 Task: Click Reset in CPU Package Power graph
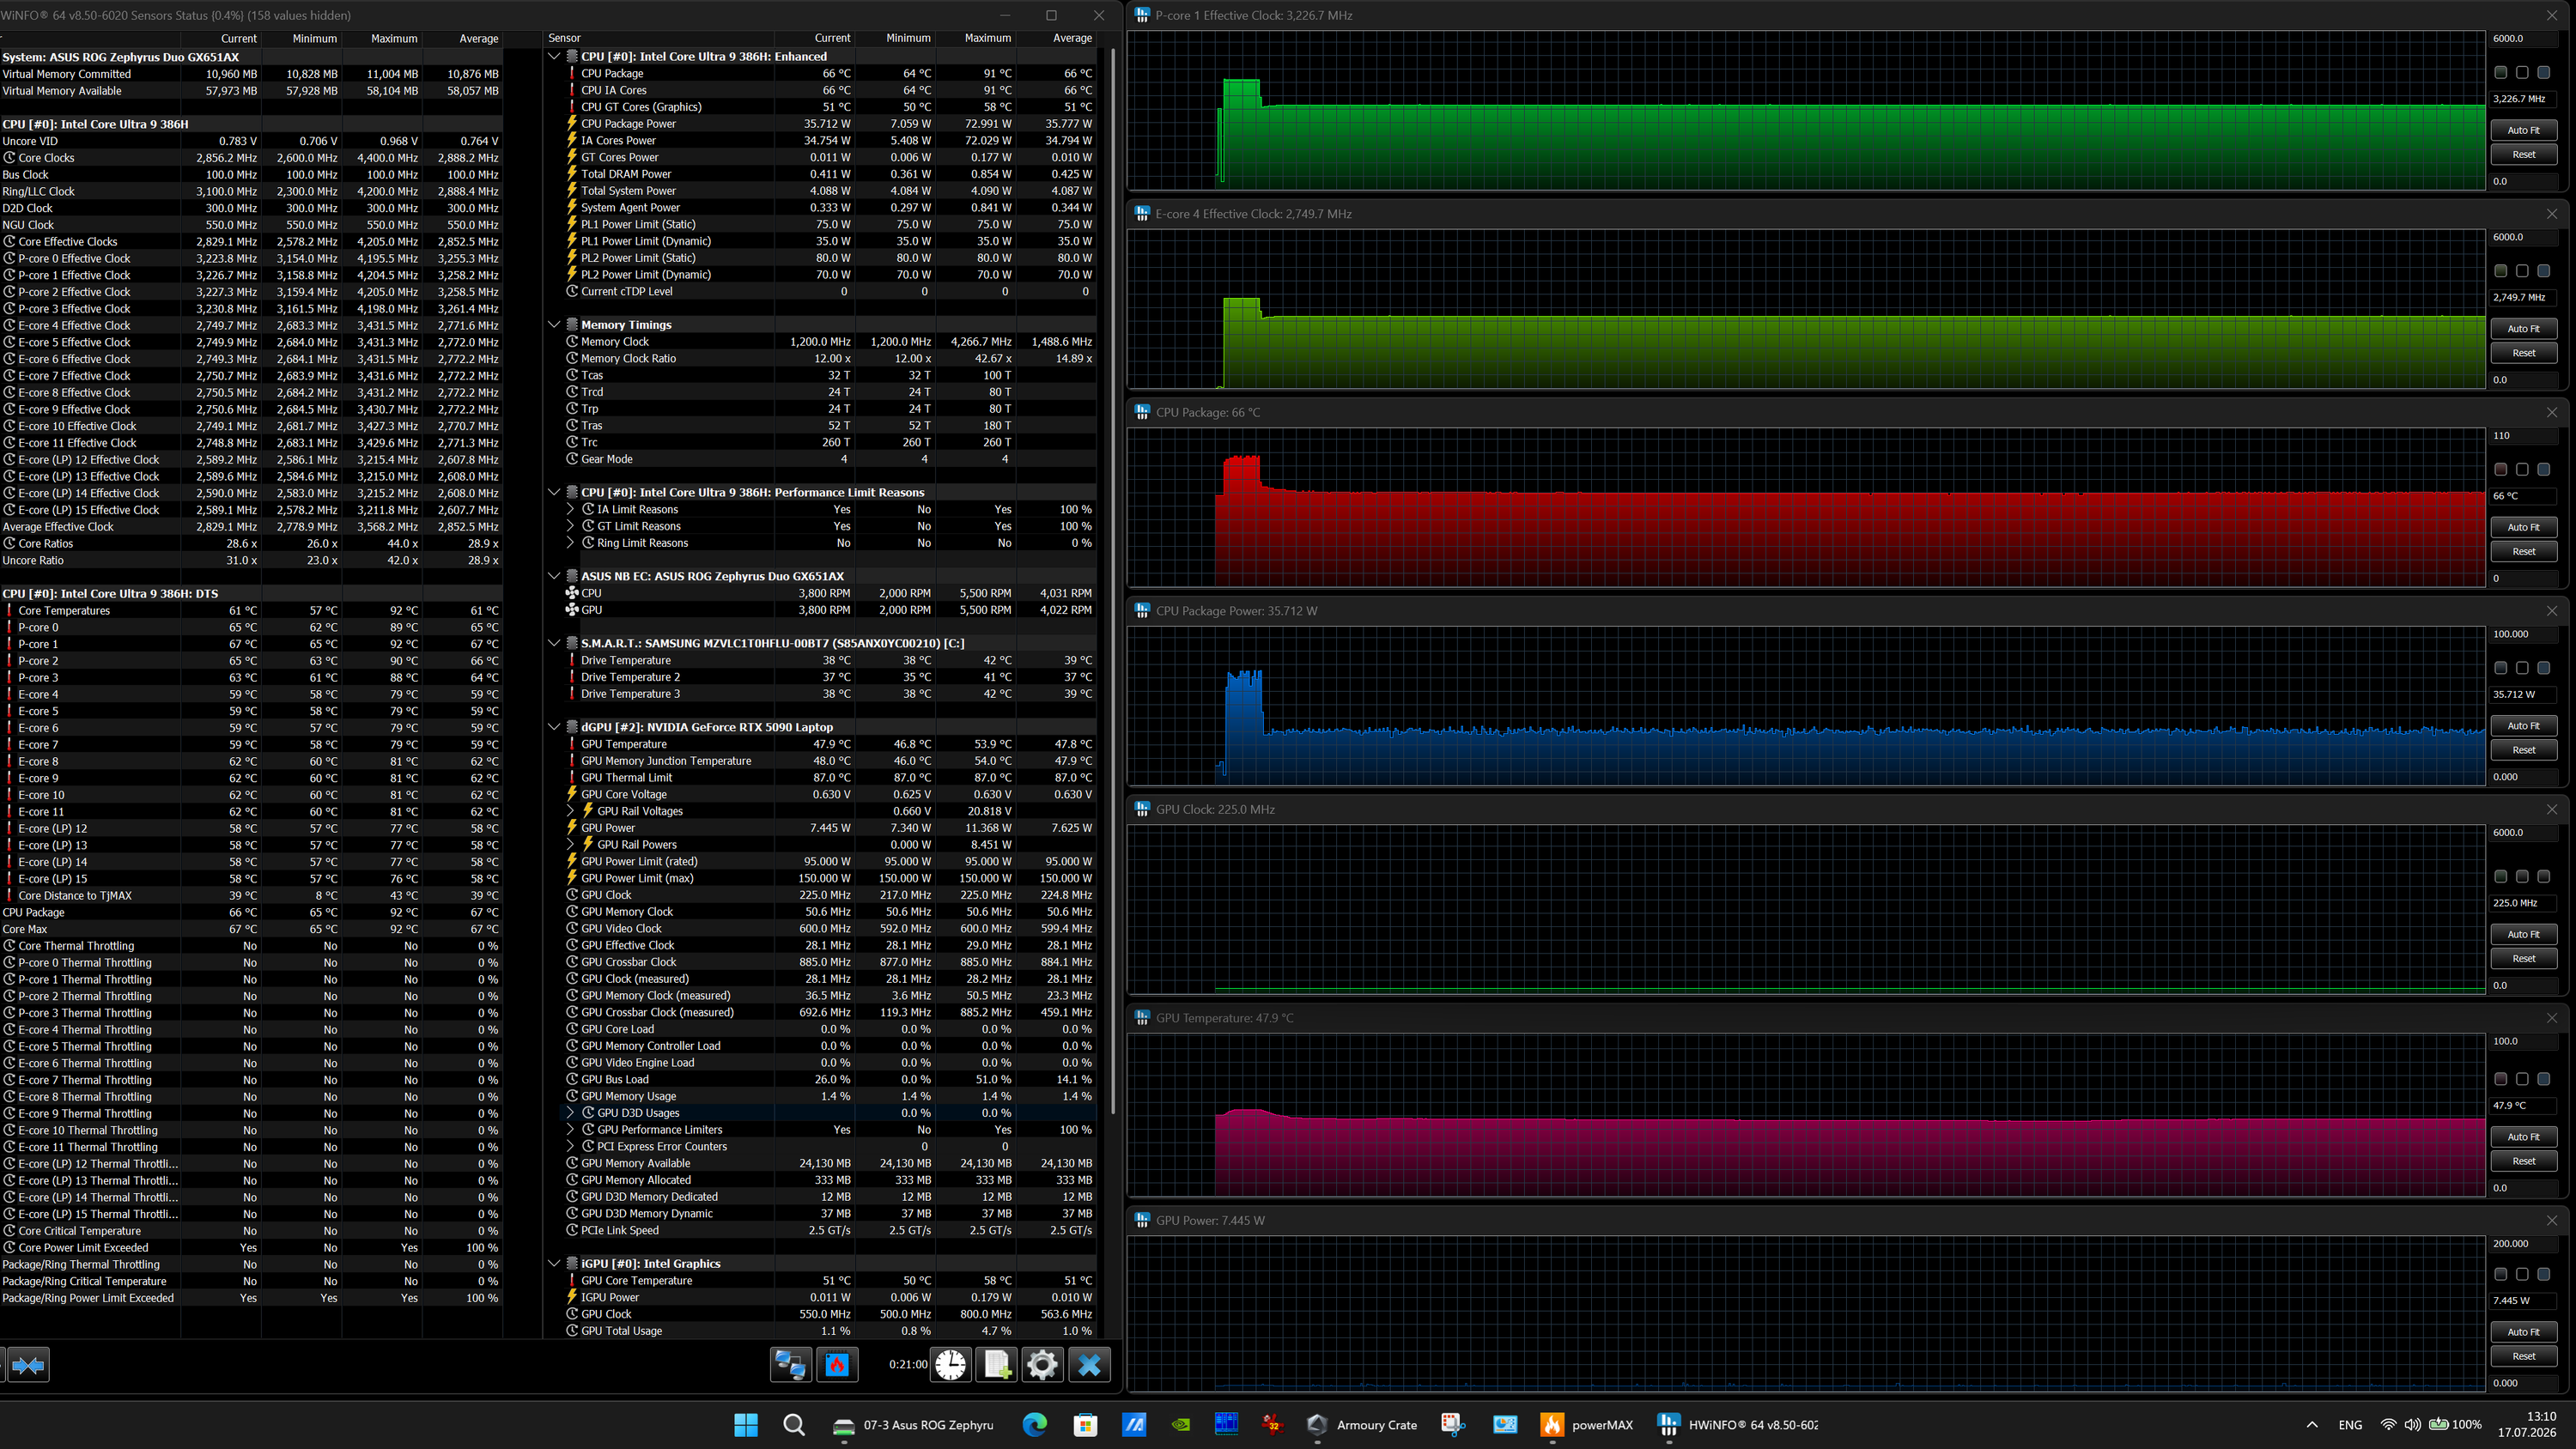tap(2523, 750)
